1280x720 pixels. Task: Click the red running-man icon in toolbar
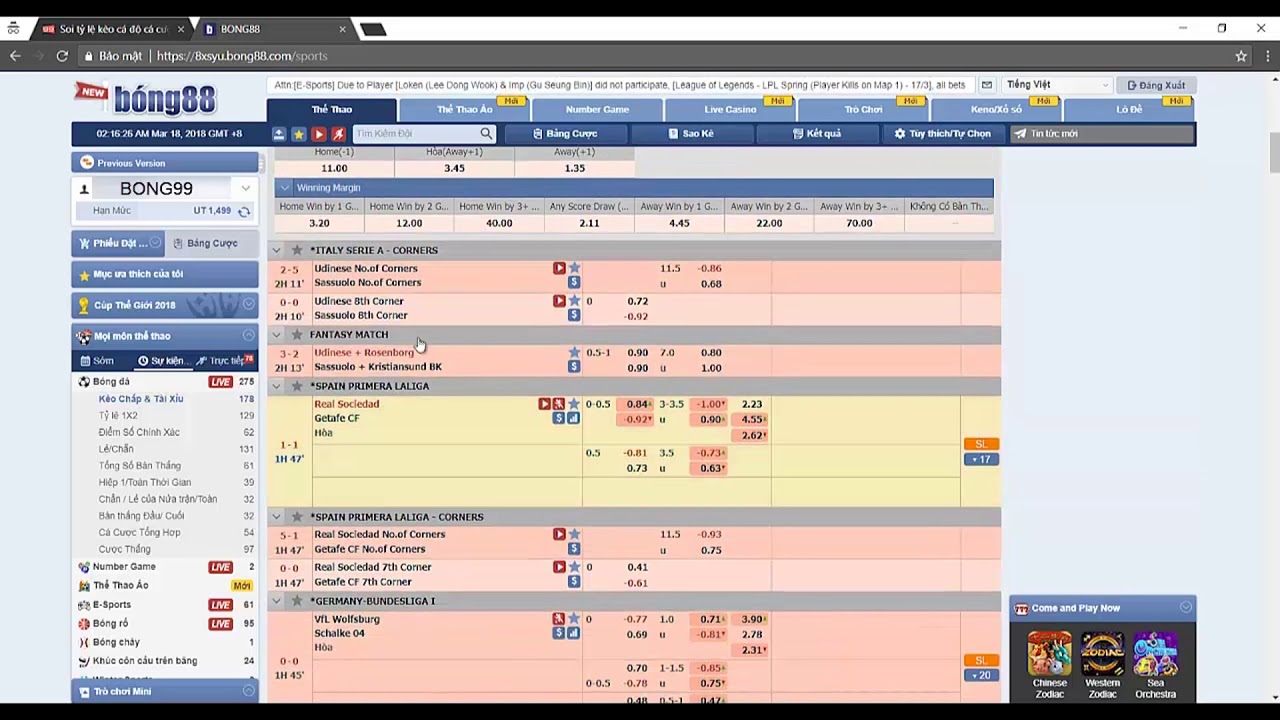click(338, 134)
